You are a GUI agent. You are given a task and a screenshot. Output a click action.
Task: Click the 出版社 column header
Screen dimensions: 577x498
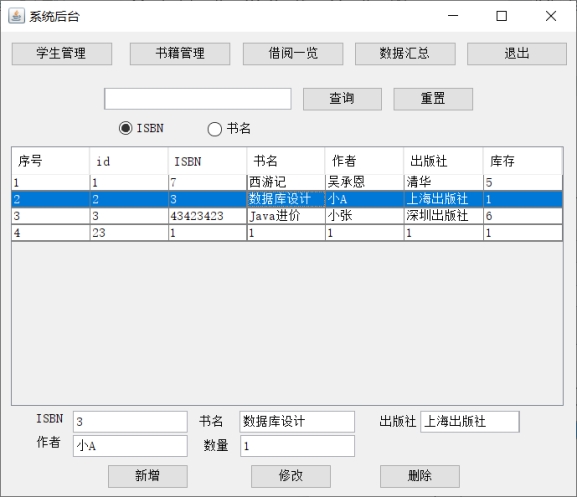[x=443, y=161]
